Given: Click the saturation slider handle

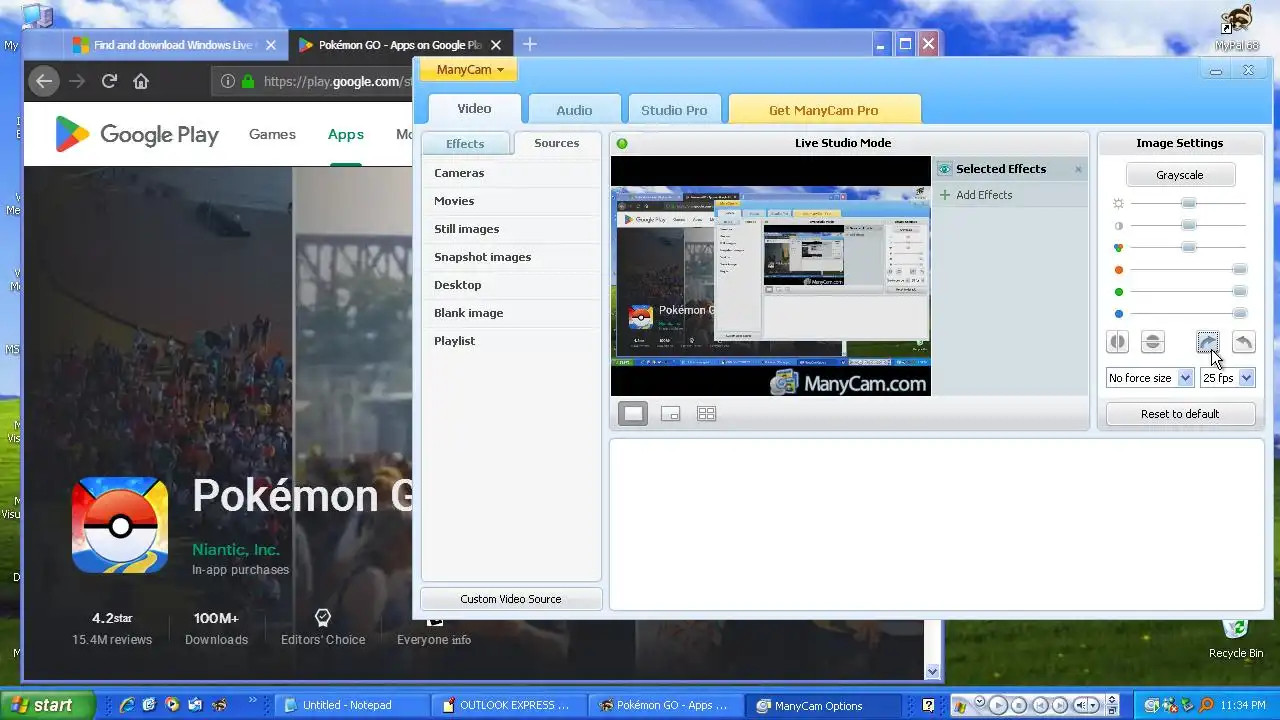Looking at the screenshot, I should point(1188,247).
